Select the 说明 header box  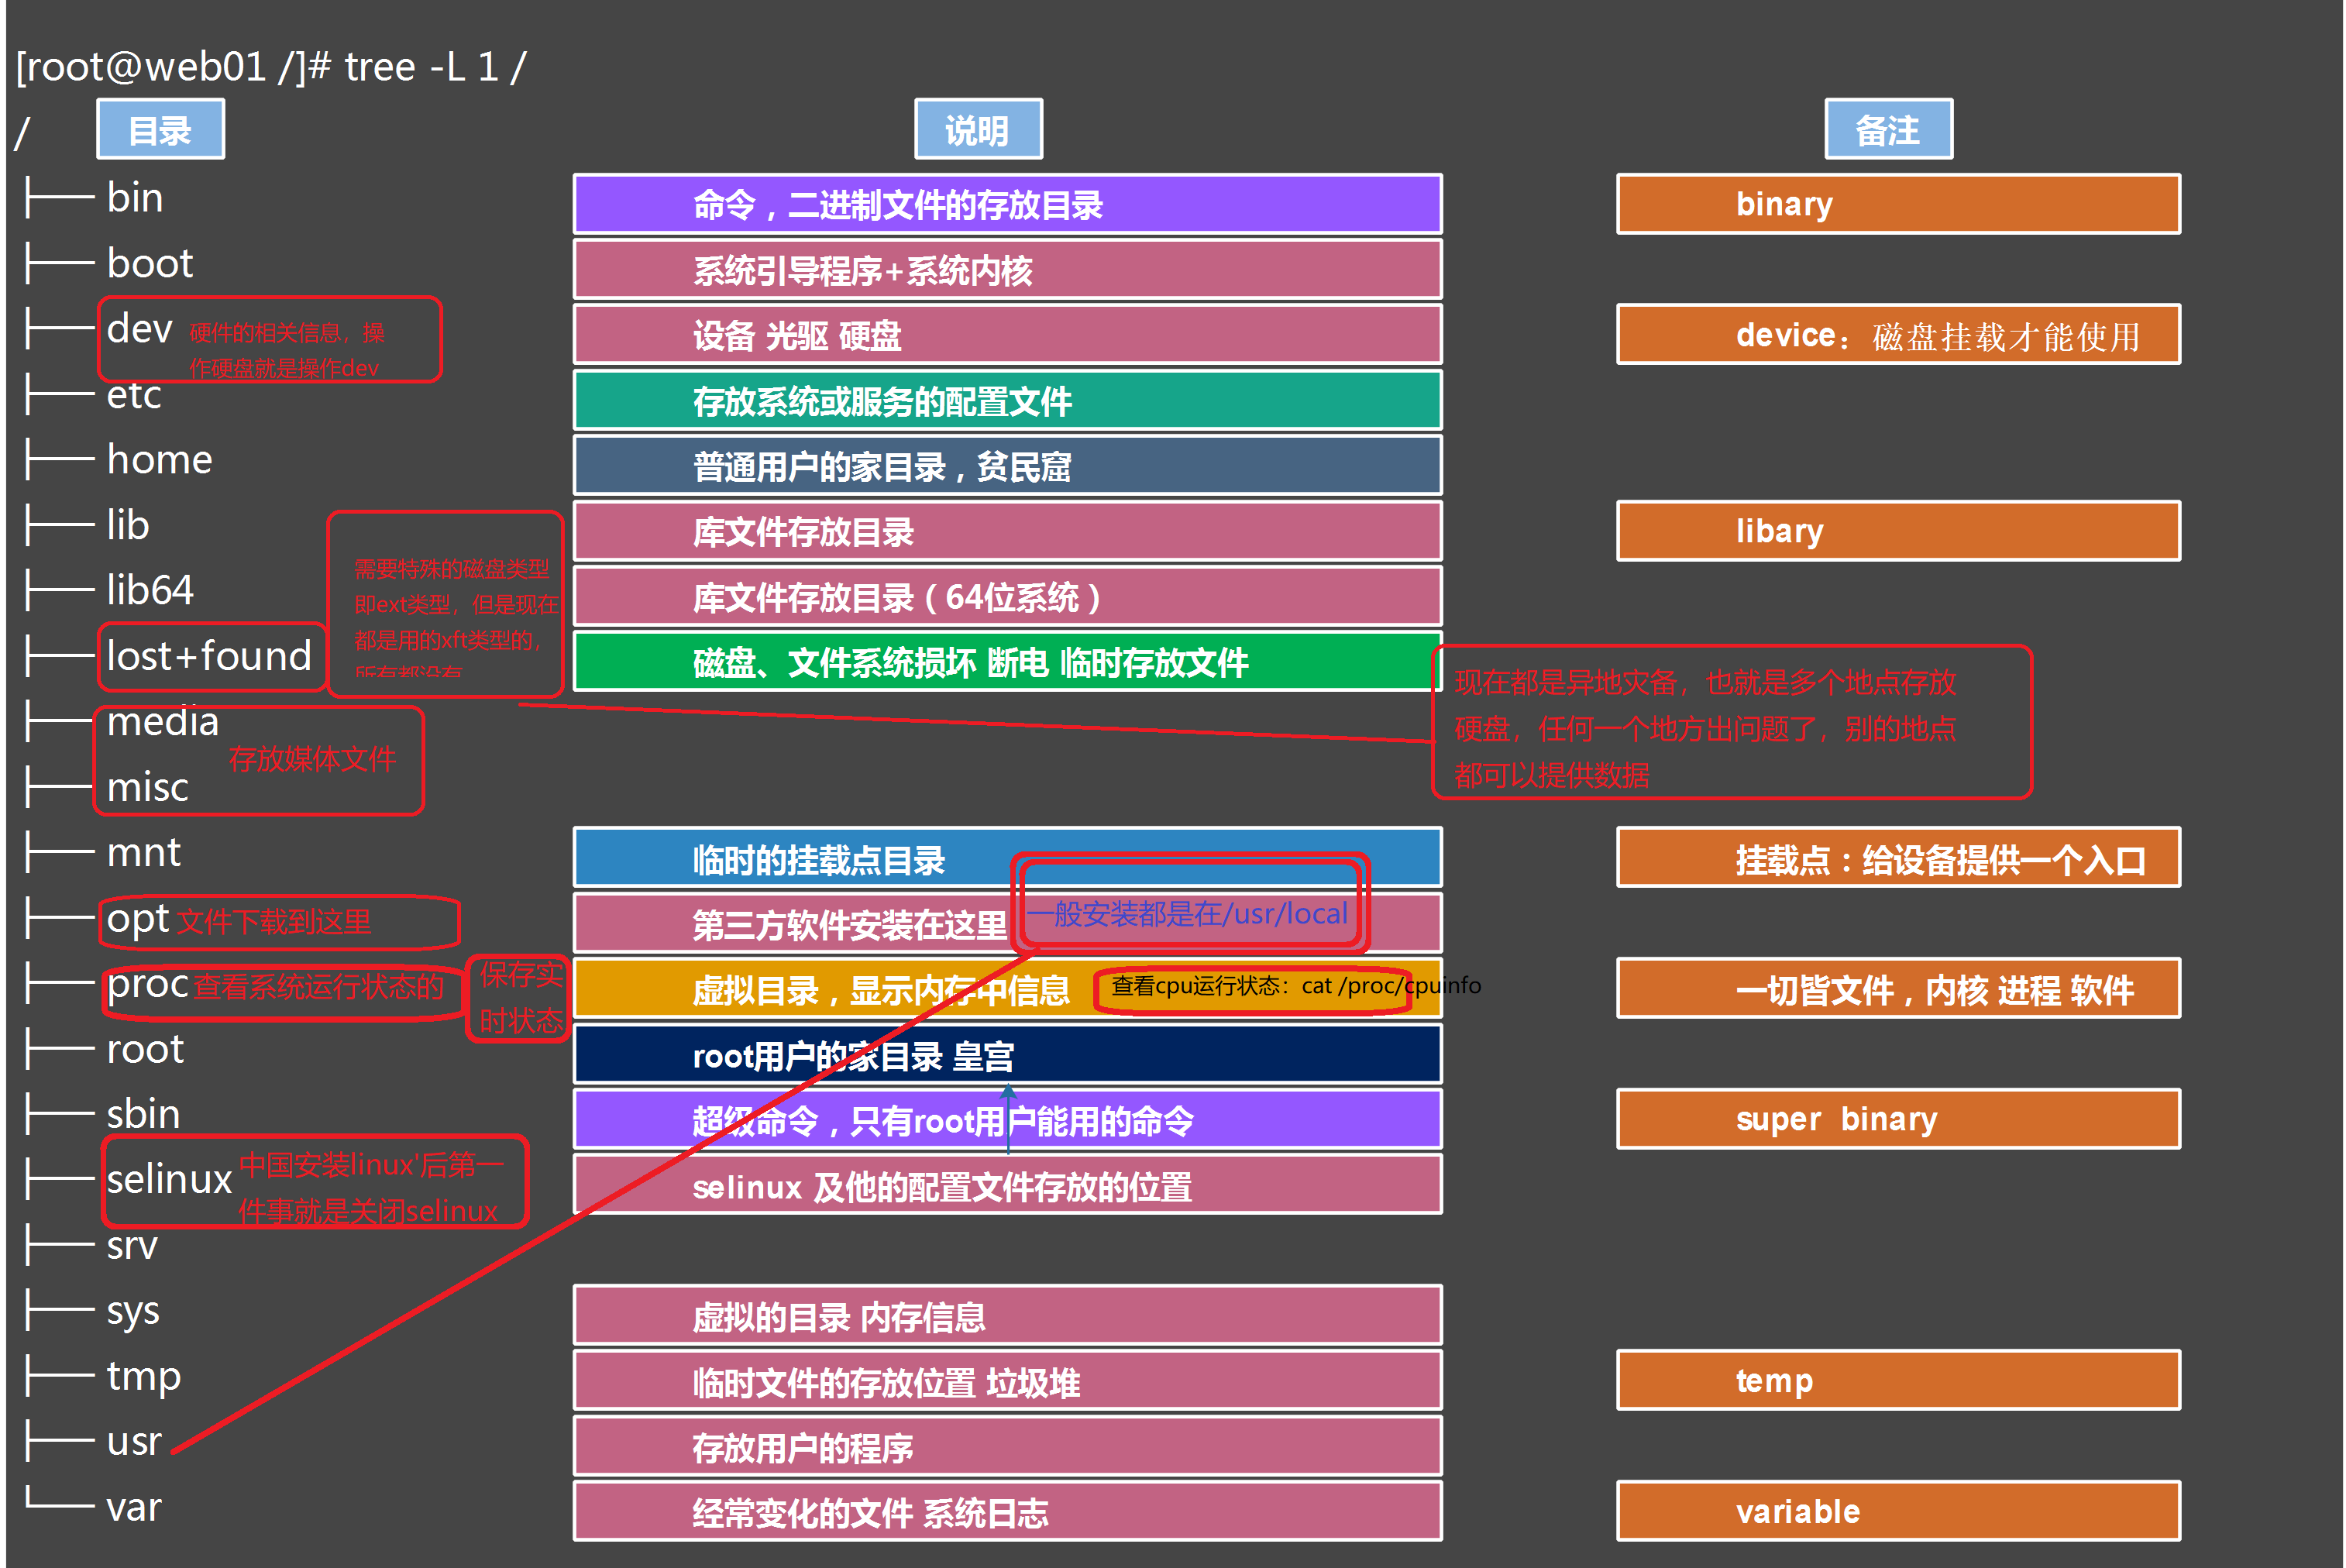pyautogui.click(x=978, y=129)
